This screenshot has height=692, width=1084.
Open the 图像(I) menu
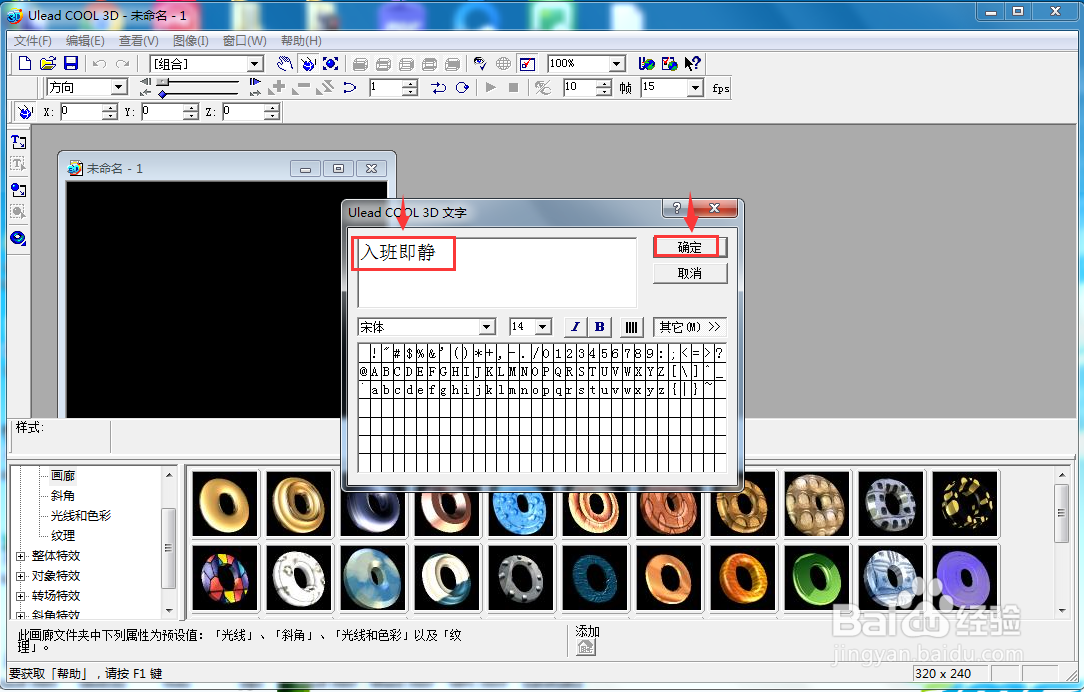click(x=191, y=41)
